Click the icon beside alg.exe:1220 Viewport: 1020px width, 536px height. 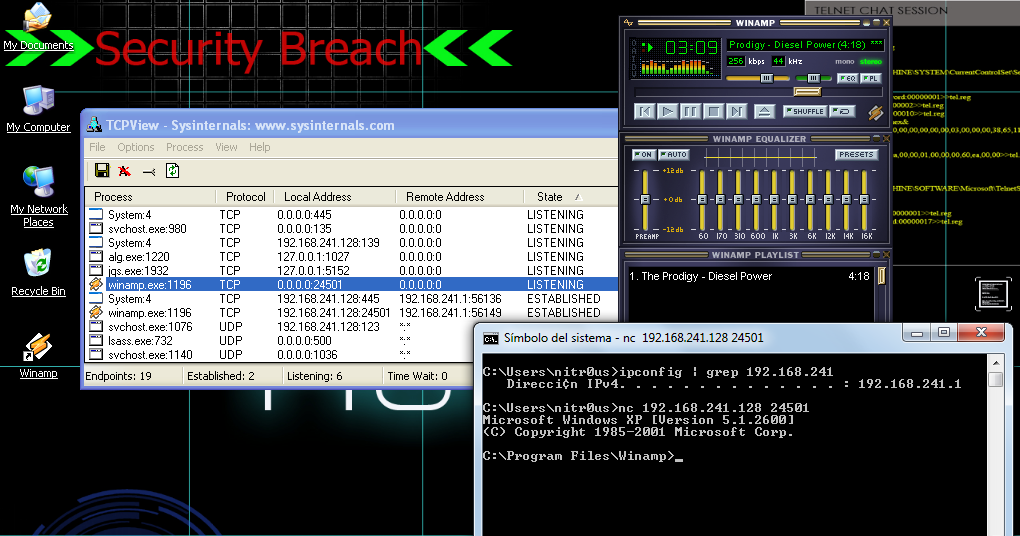[96, 256]
